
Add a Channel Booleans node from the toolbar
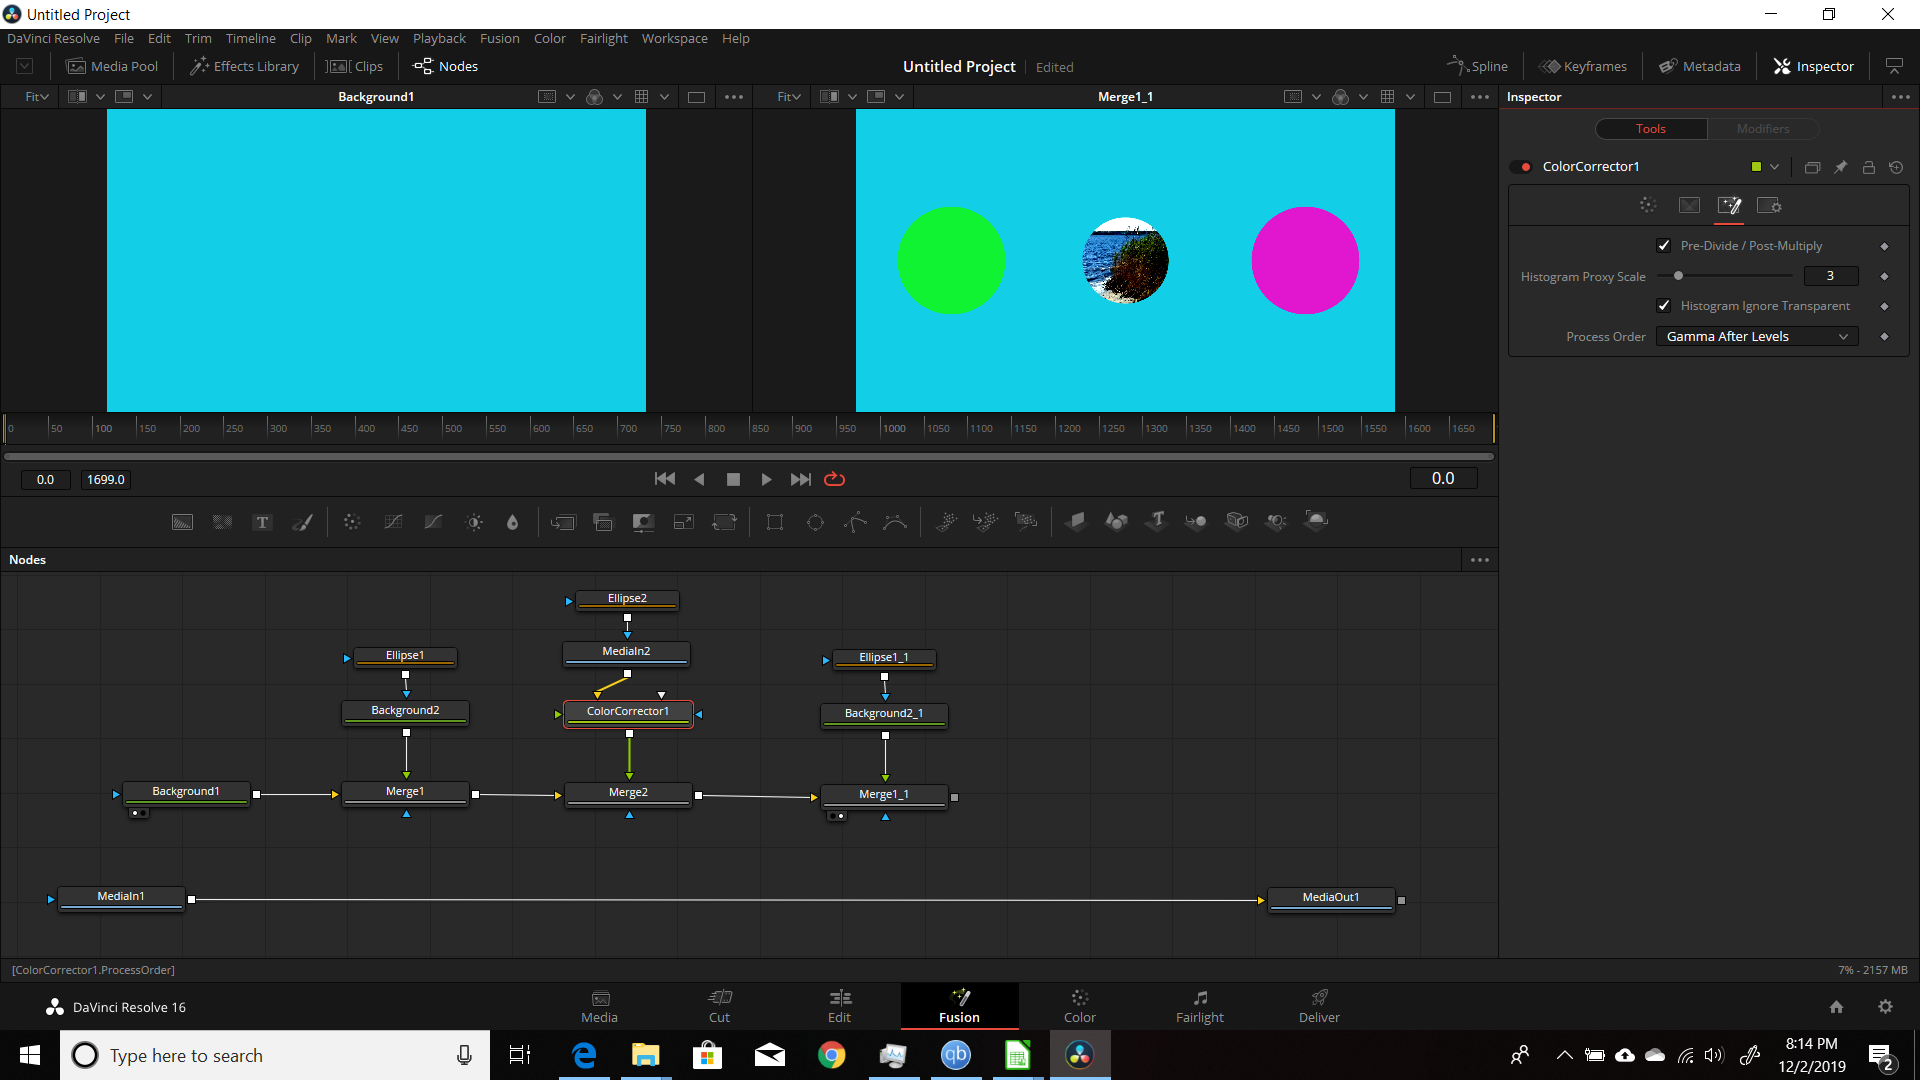603,522
